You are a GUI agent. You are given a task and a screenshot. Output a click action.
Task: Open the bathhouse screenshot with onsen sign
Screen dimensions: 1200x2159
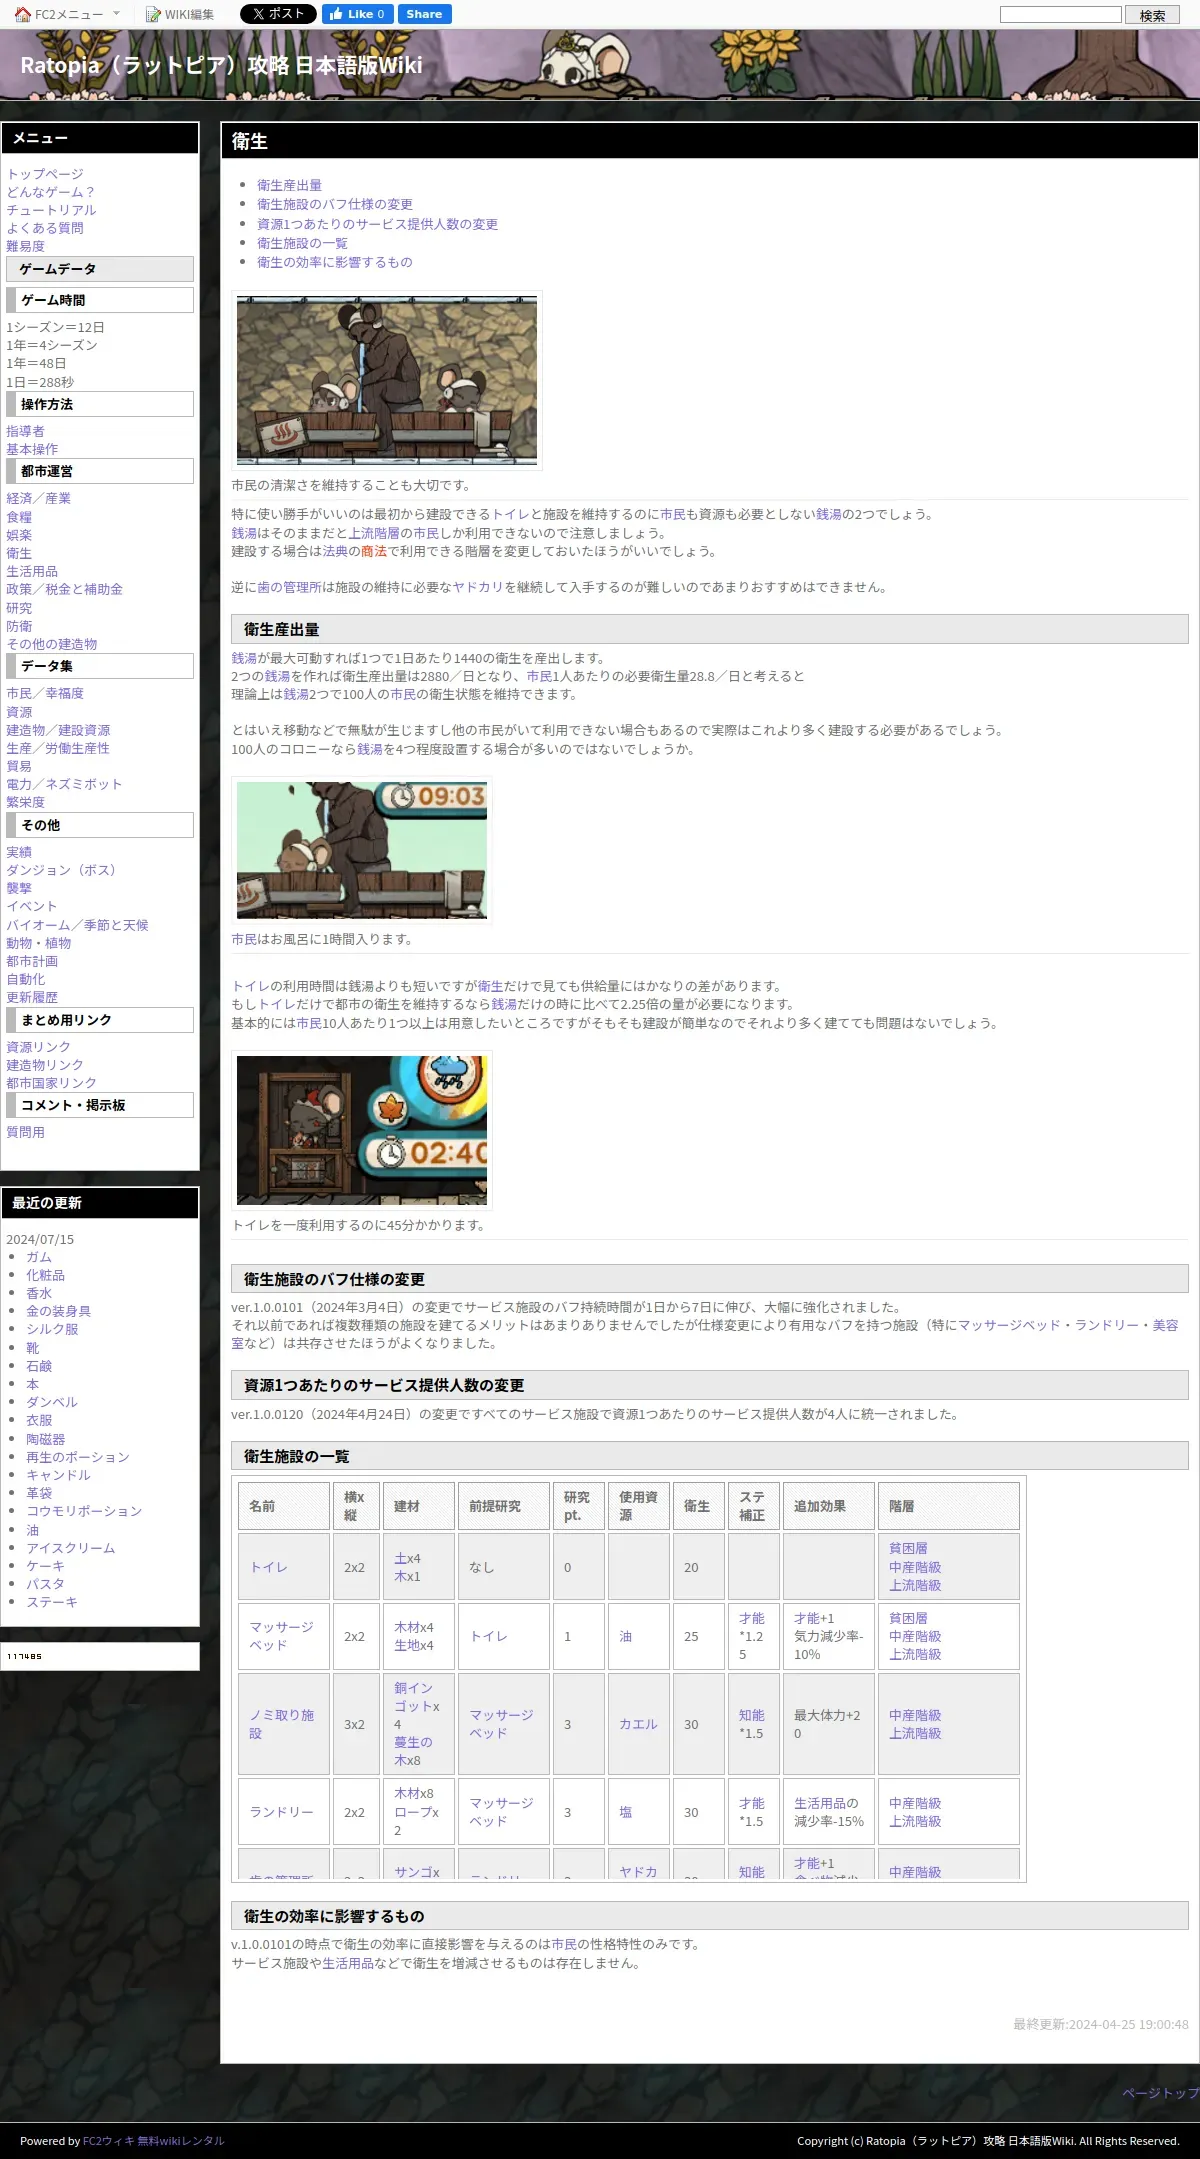[387, 380]
